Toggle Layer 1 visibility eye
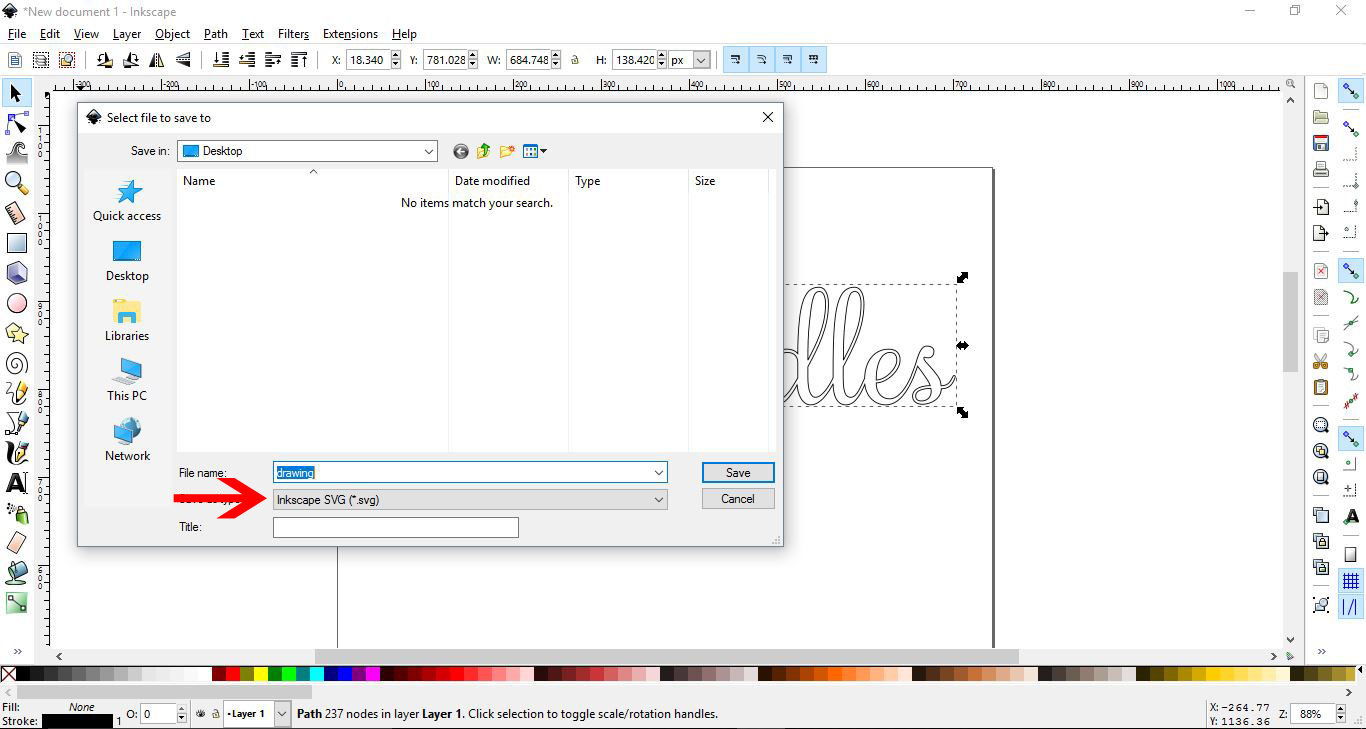Image resolution: width=1366 pixels, height=729 pixels. [201, 714]
